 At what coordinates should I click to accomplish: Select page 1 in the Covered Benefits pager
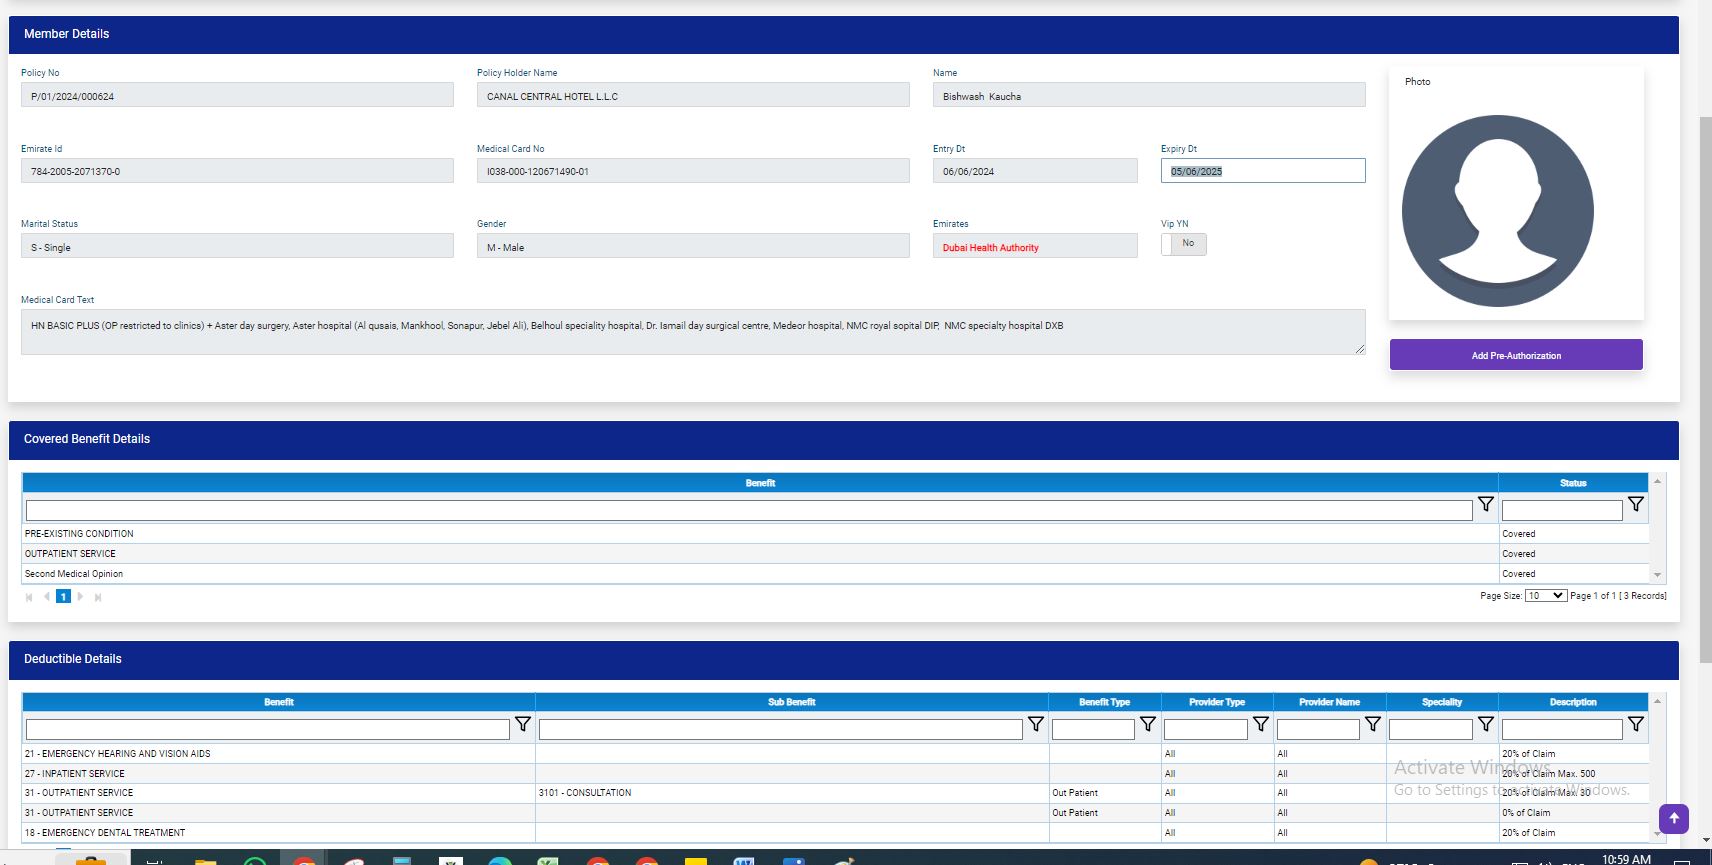[x=63, y=597]
